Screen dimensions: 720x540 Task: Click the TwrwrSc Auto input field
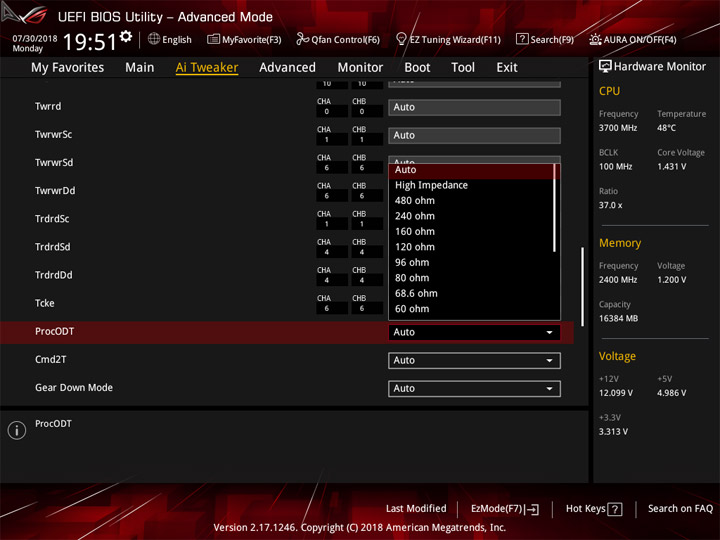[x=474, y=135]
